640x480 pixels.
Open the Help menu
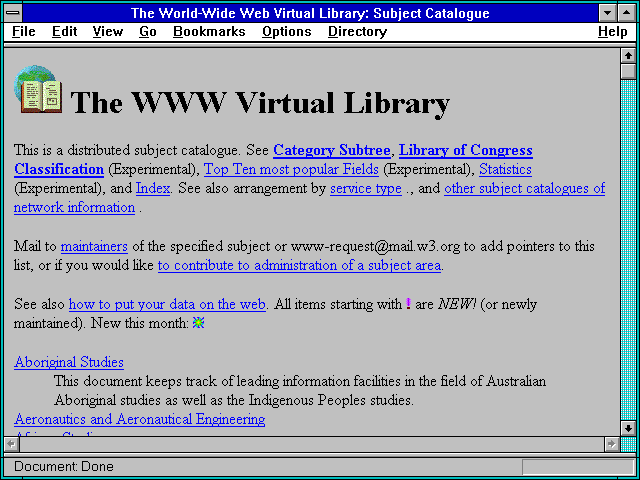click(x=613, y=32)
